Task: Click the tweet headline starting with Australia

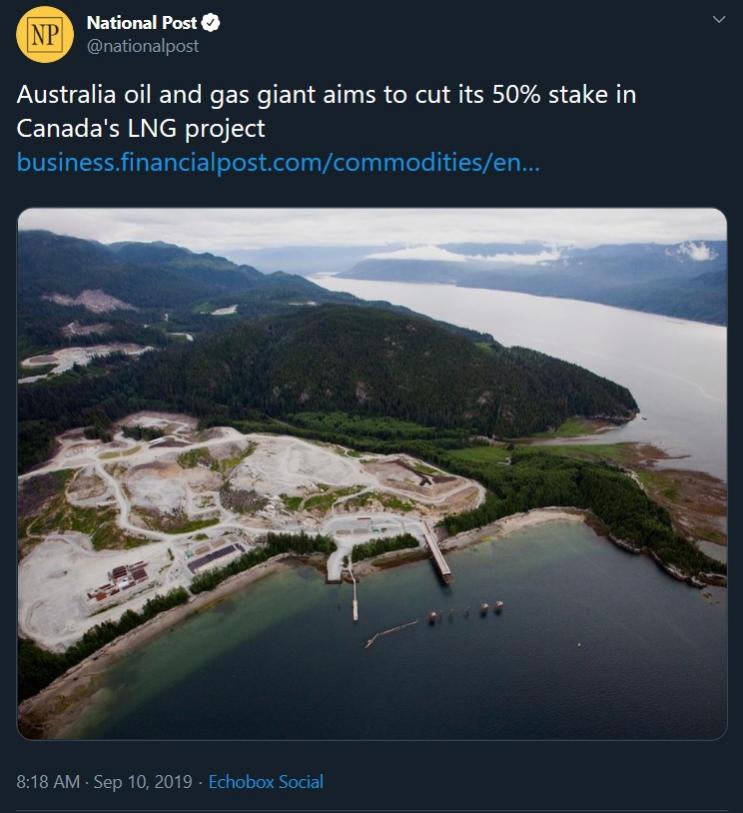Action: [326, 96]
